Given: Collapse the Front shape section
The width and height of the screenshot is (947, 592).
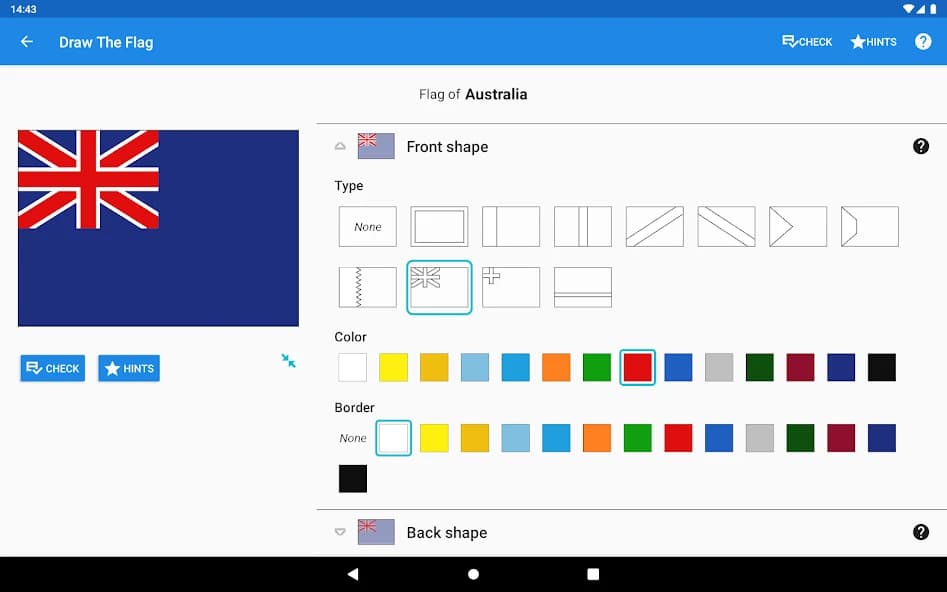Looking at the screenshot, I should [x=340, y=146].
